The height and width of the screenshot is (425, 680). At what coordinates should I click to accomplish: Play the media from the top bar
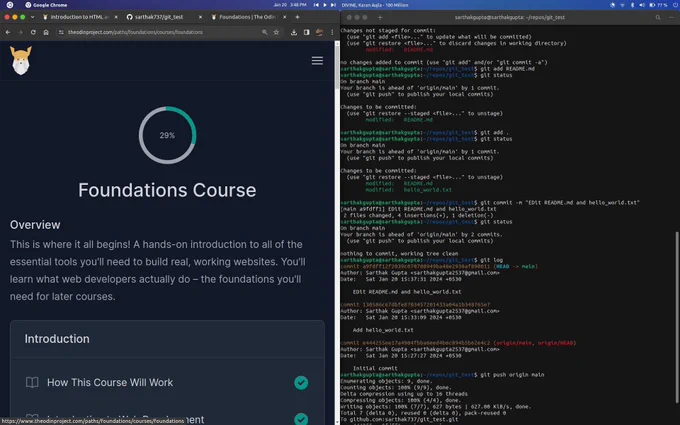tap(325, 5)
